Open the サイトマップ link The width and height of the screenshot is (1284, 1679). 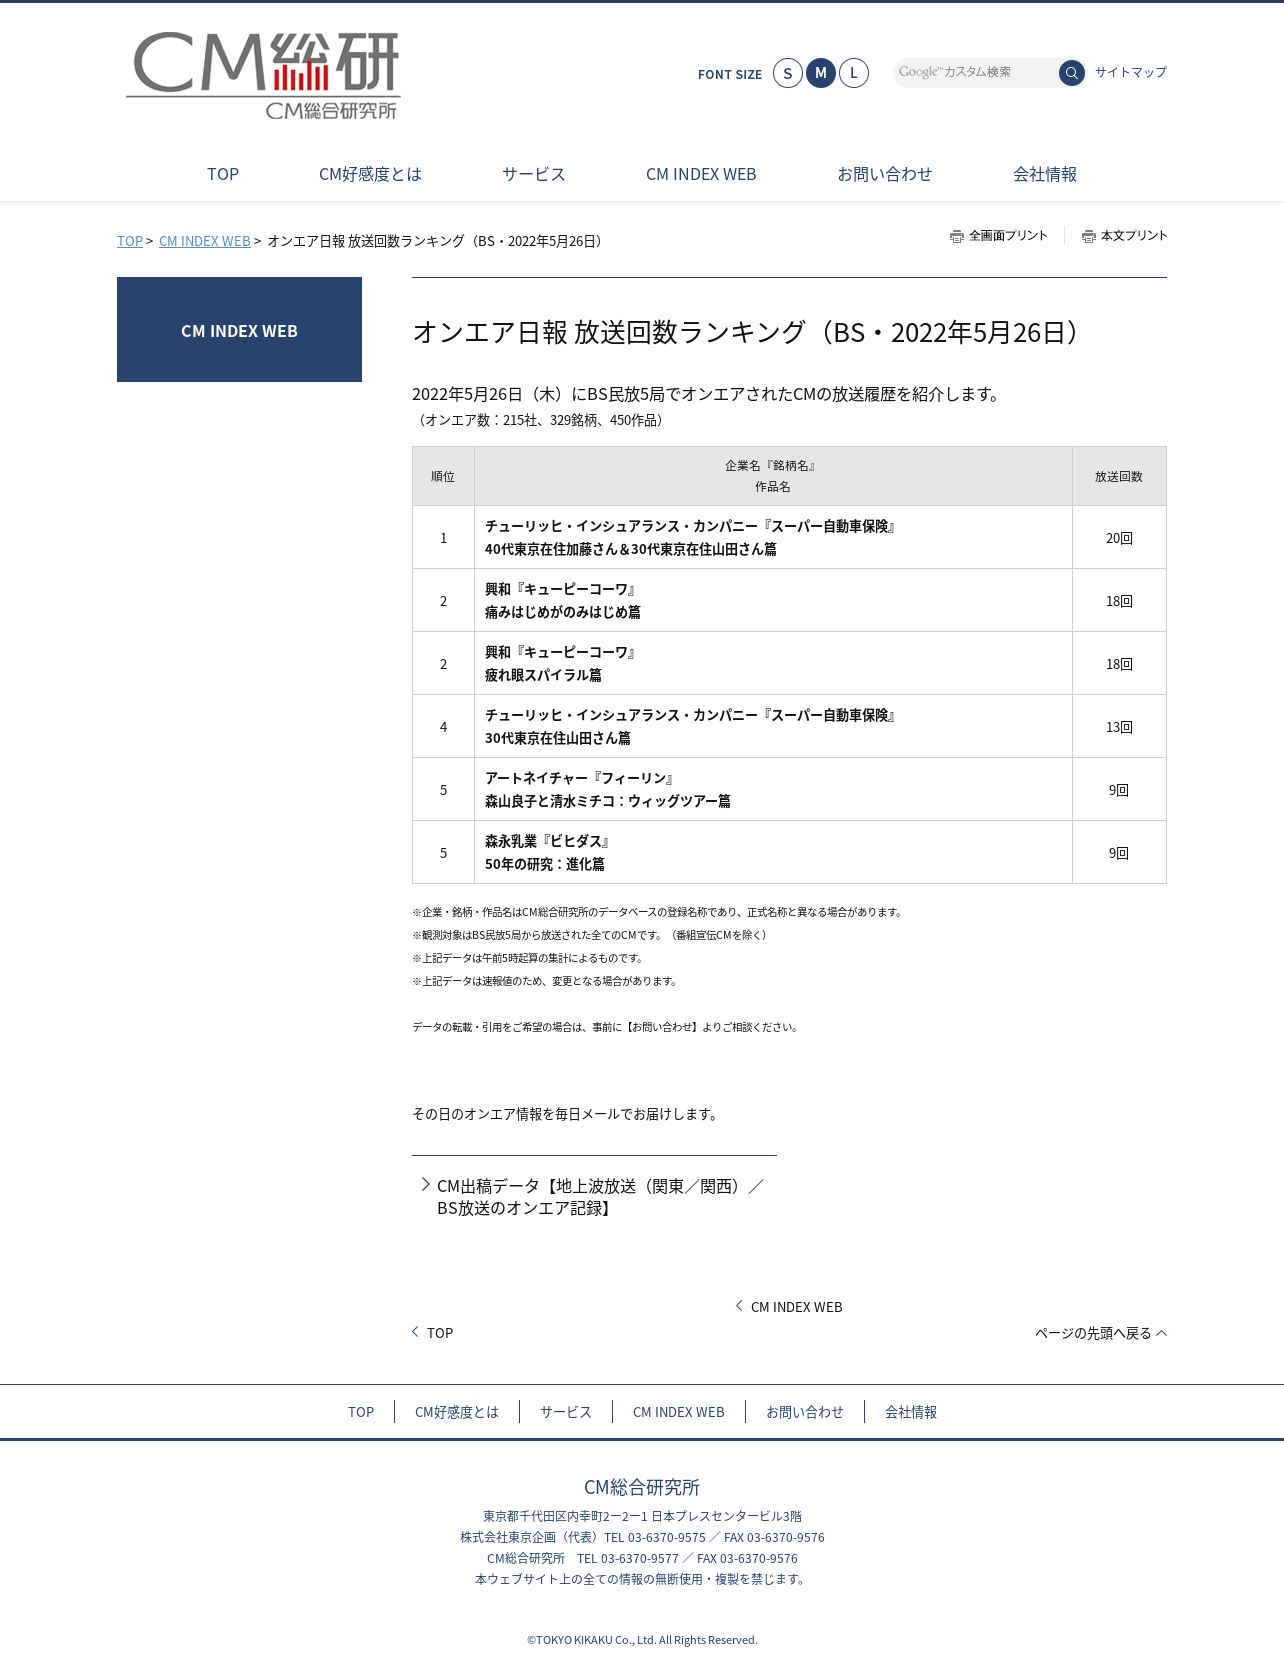coord(1130,72)
